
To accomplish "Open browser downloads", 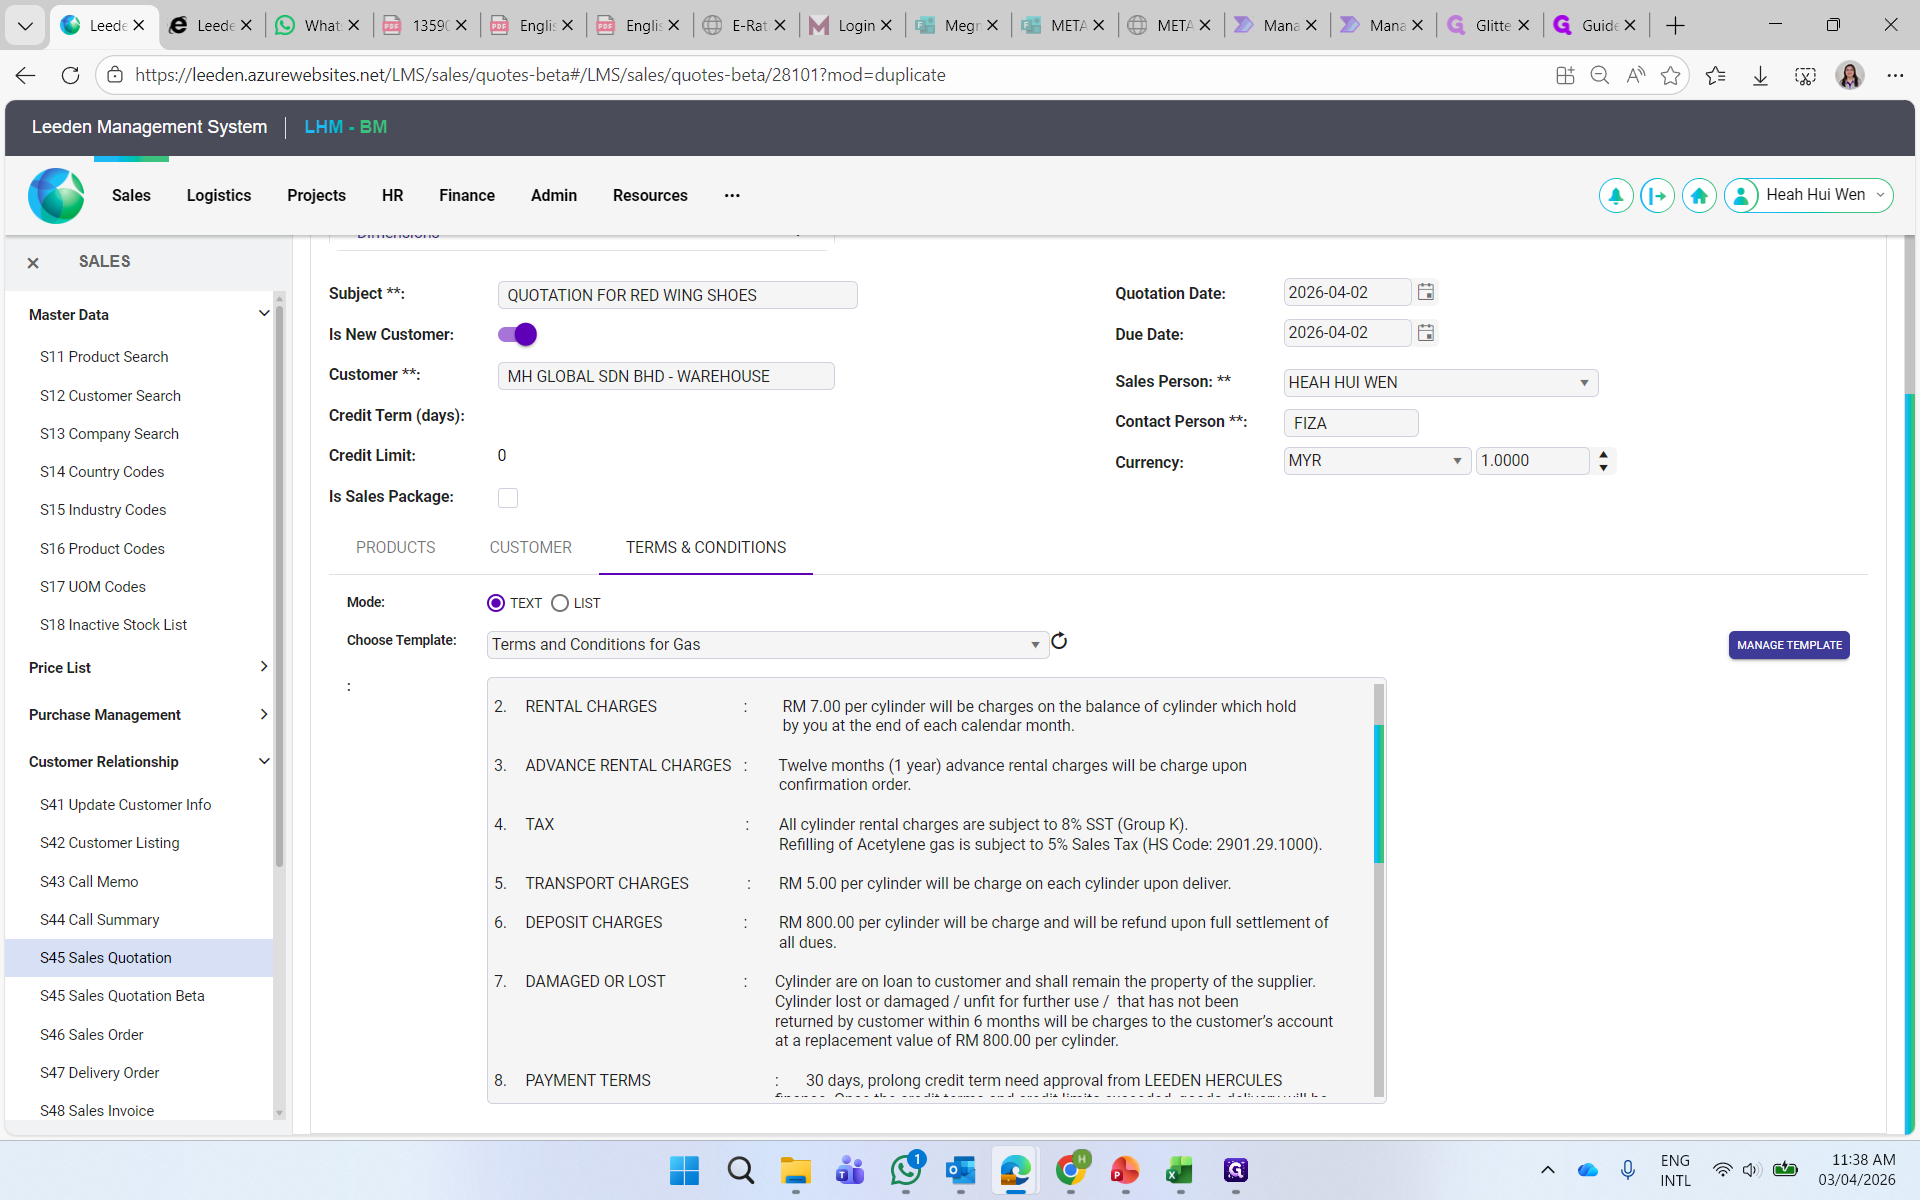I will [1760, 75].
